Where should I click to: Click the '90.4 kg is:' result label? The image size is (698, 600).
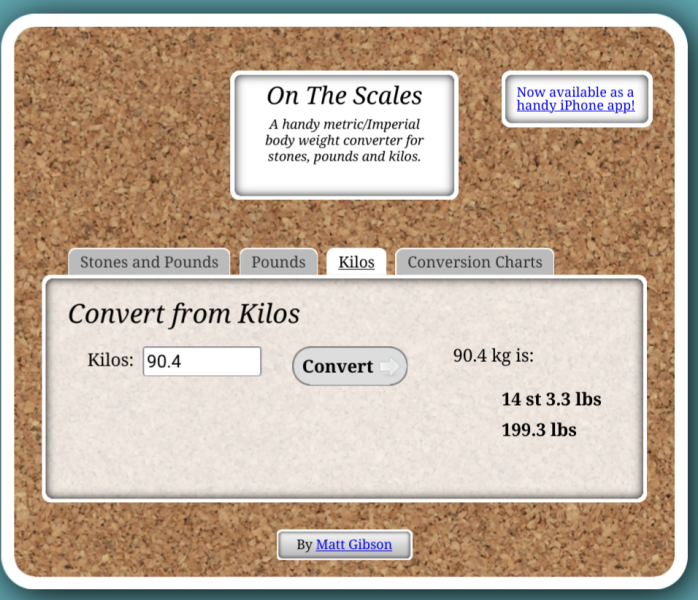pyautogui.click(x=493, y=355)
